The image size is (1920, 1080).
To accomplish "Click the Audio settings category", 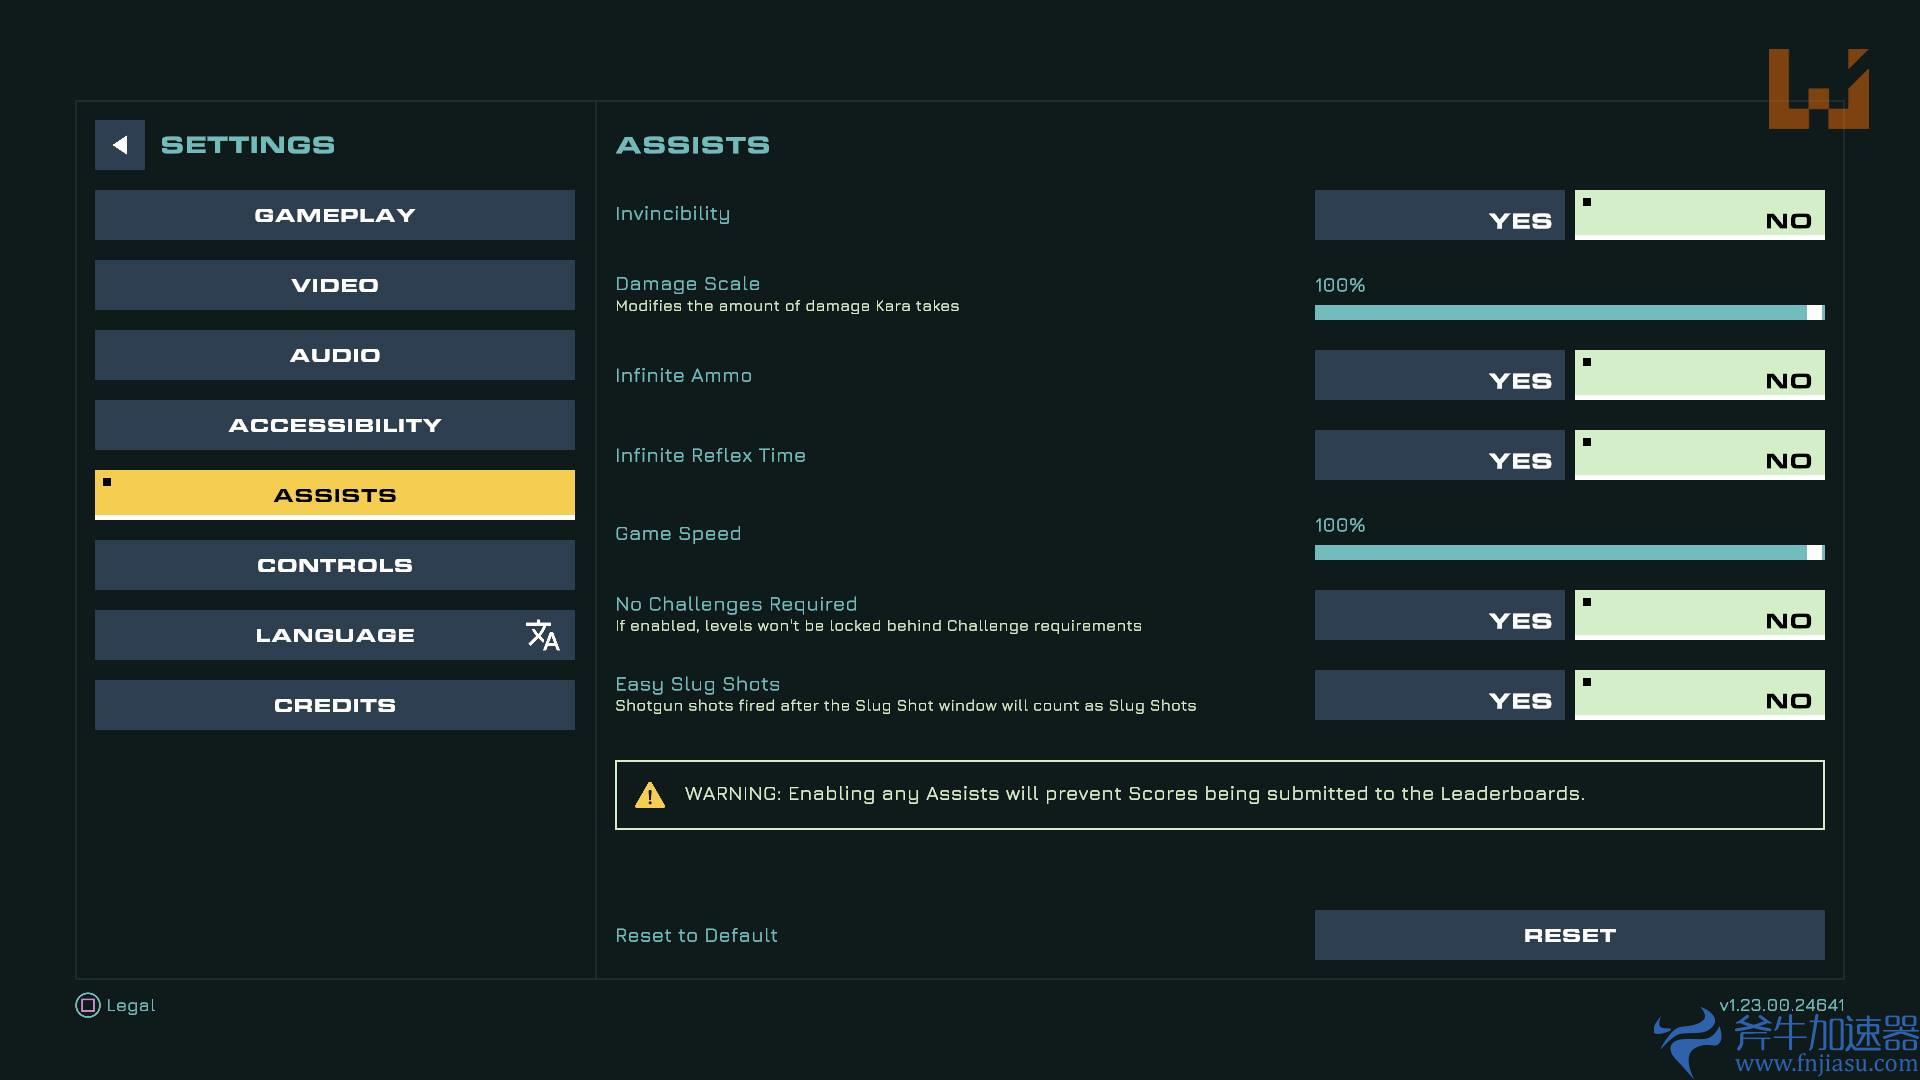I will click(x=335, y=355).
